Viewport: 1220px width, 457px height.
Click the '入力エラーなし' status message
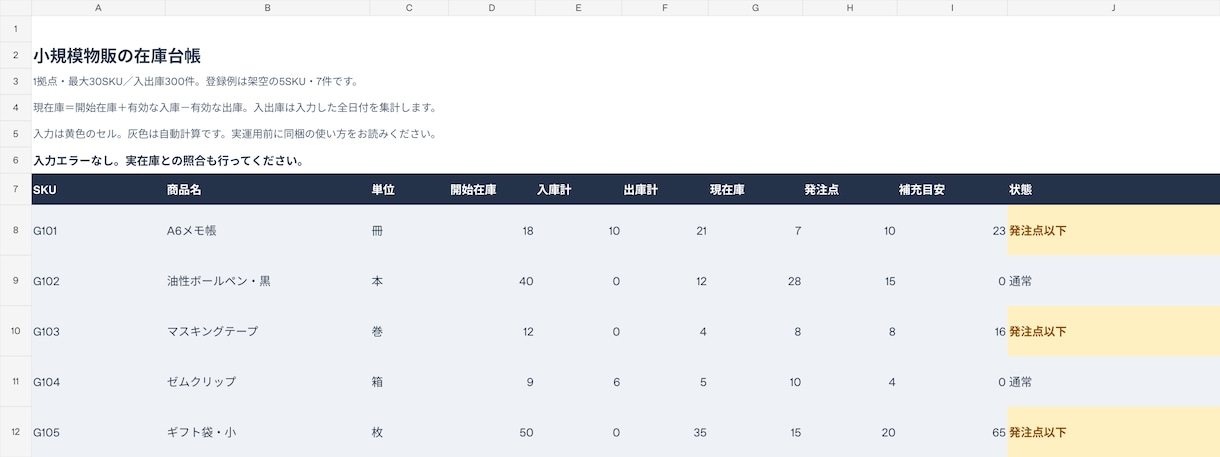[168, 160]
